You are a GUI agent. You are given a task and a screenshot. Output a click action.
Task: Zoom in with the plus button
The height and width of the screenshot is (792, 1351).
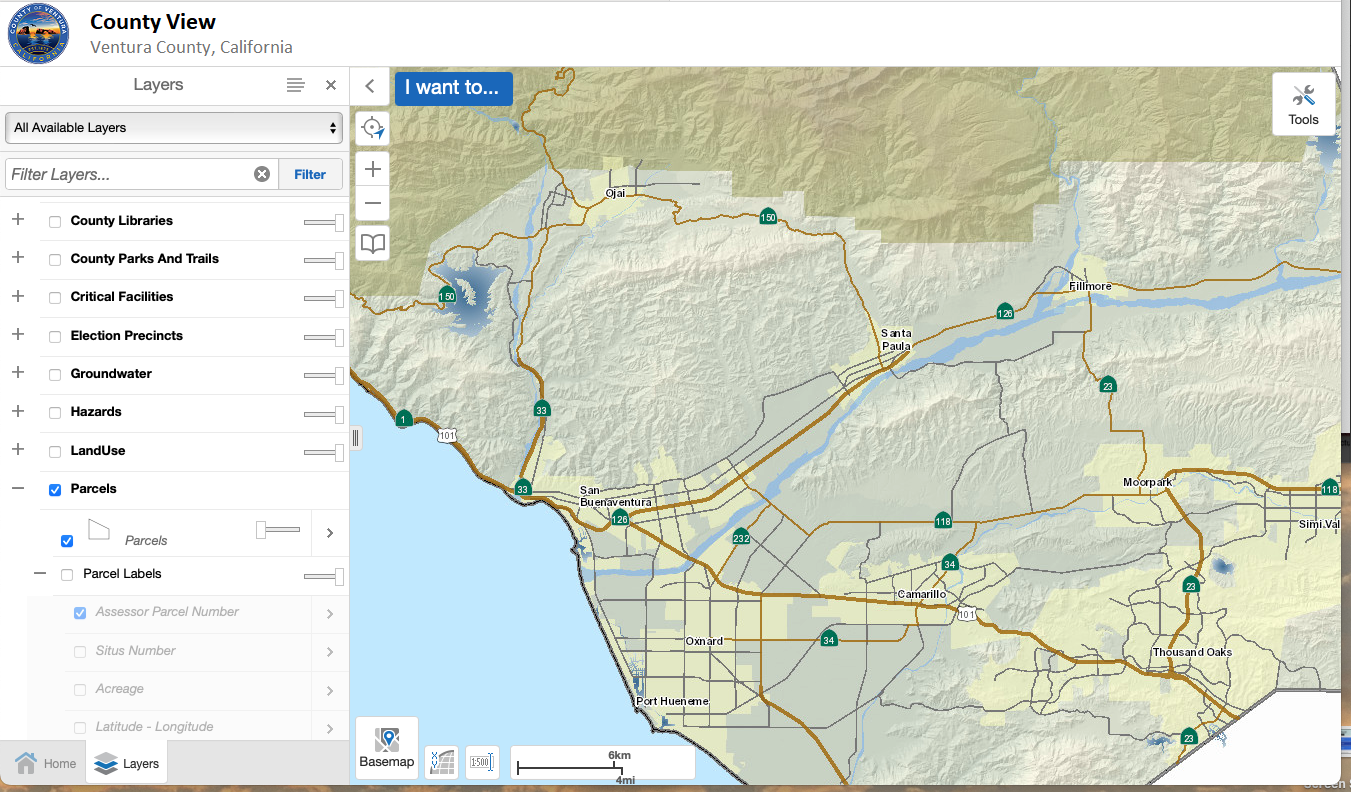tap(373, 168)
